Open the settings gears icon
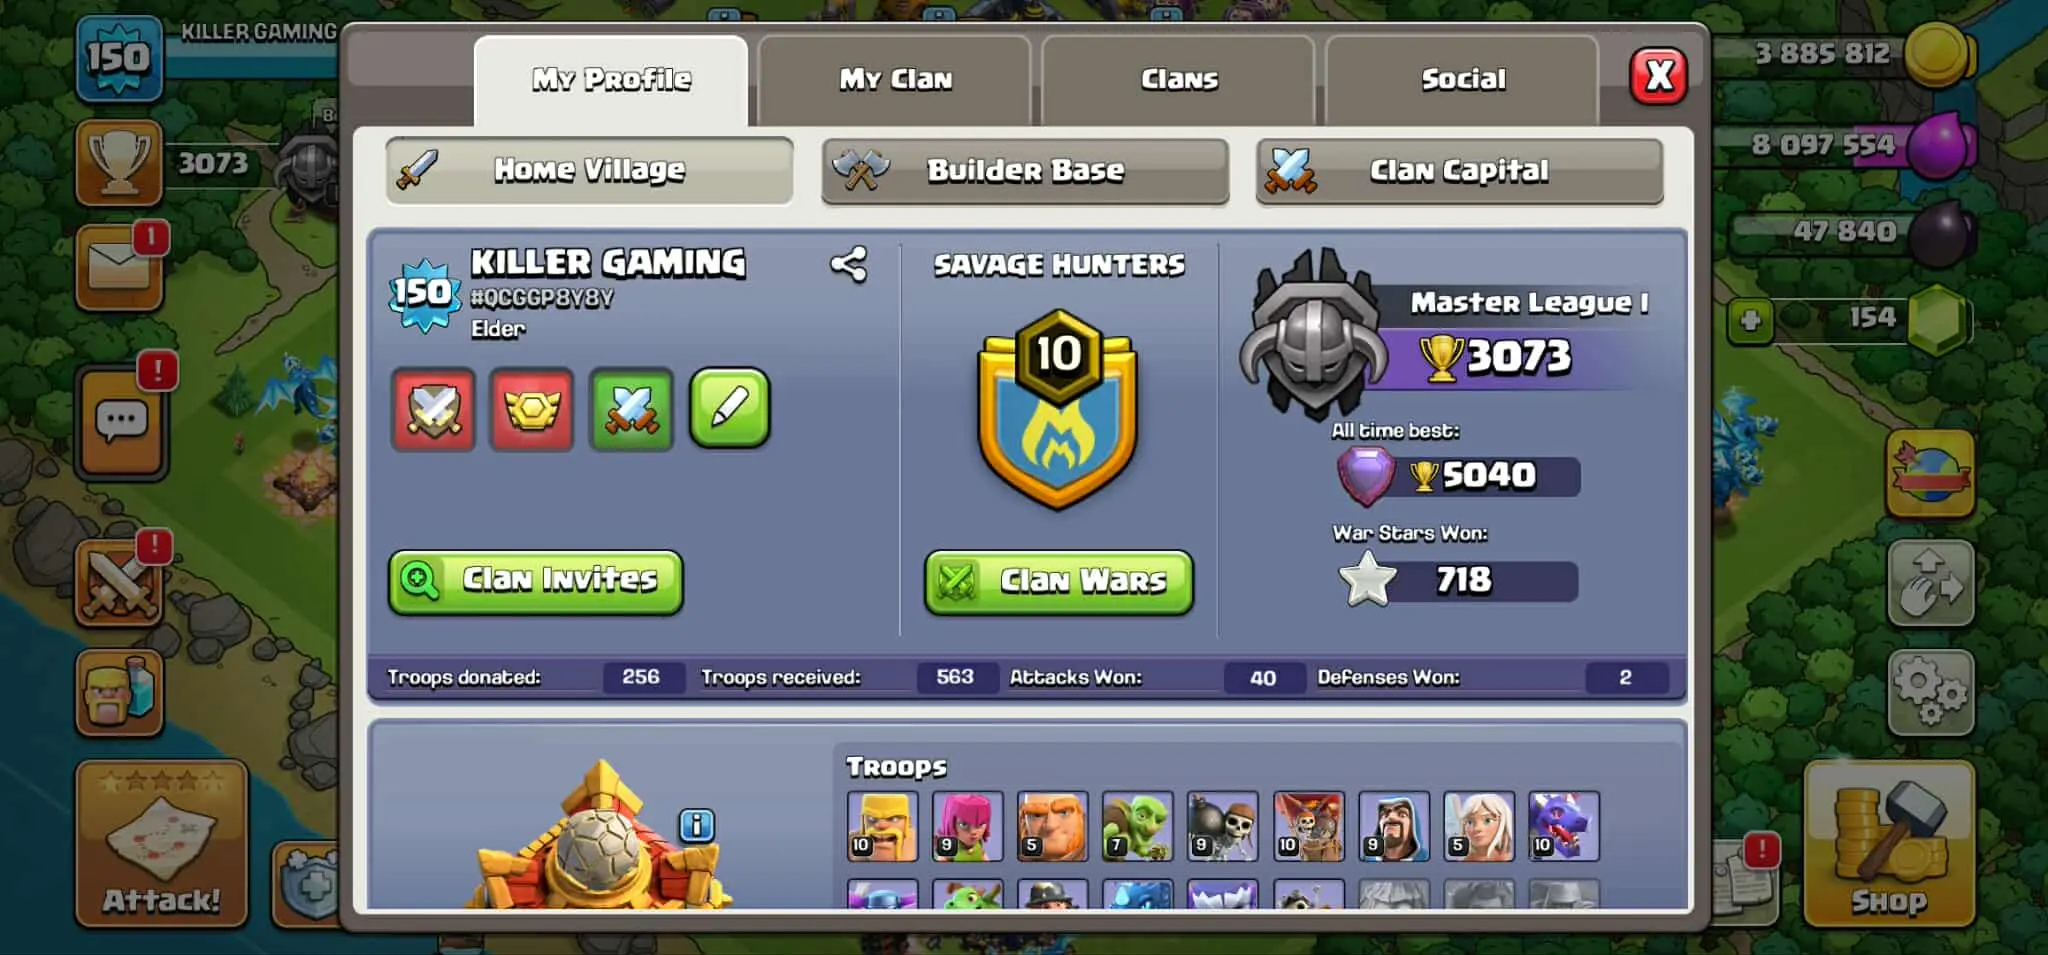Viewport: 2048px width, 955px height. point(1930,692)
